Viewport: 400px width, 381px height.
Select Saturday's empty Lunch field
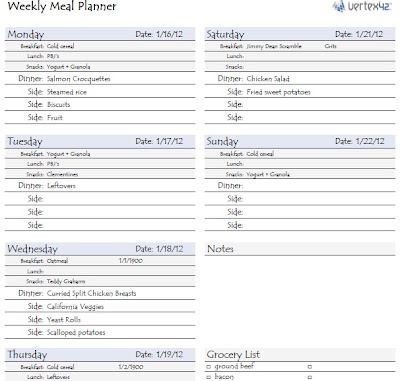pos(320,56)
